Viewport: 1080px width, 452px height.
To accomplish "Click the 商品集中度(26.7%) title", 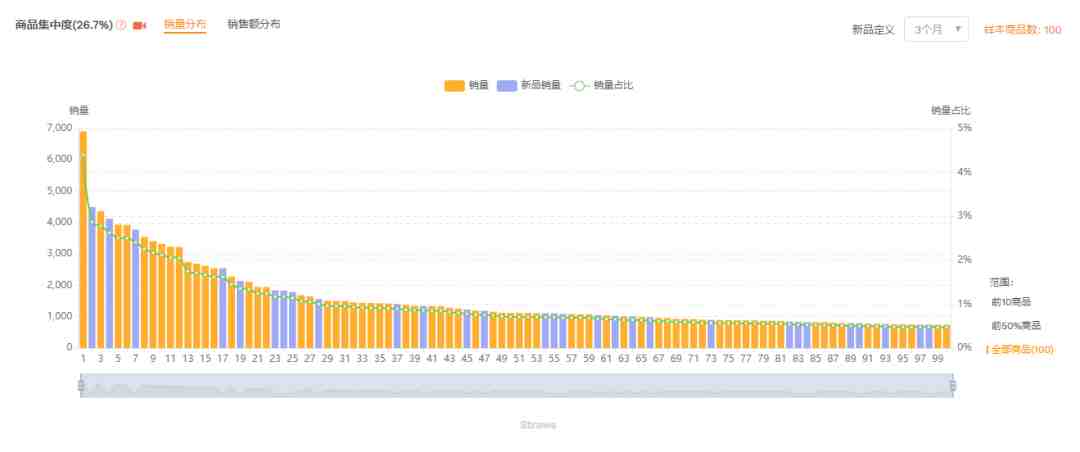I will click(63, 25).
